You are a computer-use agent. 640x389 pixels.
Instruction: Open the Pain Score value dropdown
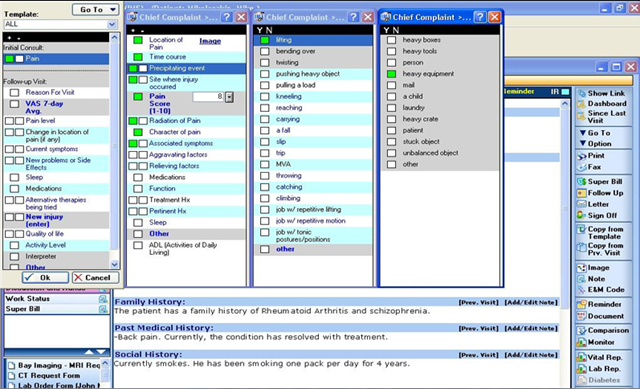(229, 97)
